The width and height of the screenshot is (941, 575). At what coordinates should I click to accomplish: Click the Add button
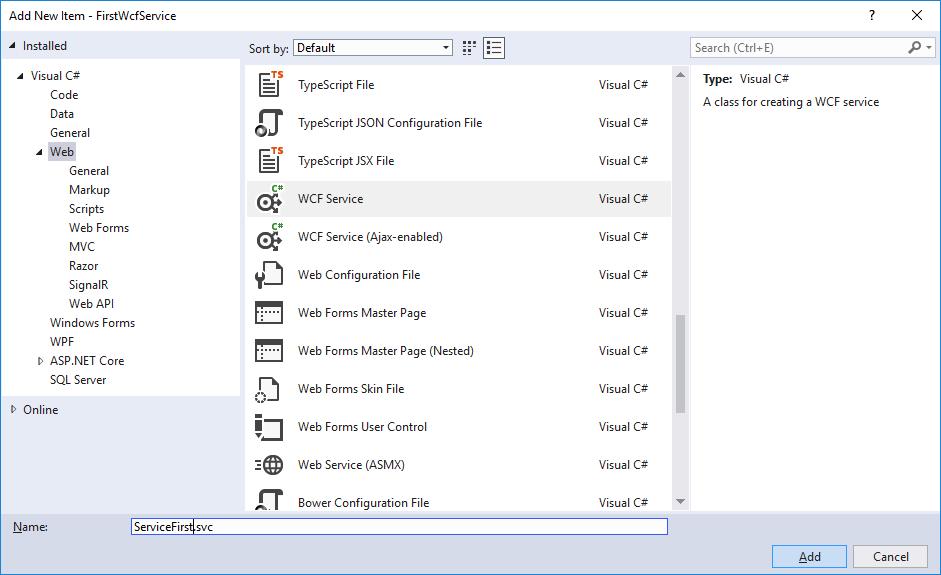(x=809, y=556)
